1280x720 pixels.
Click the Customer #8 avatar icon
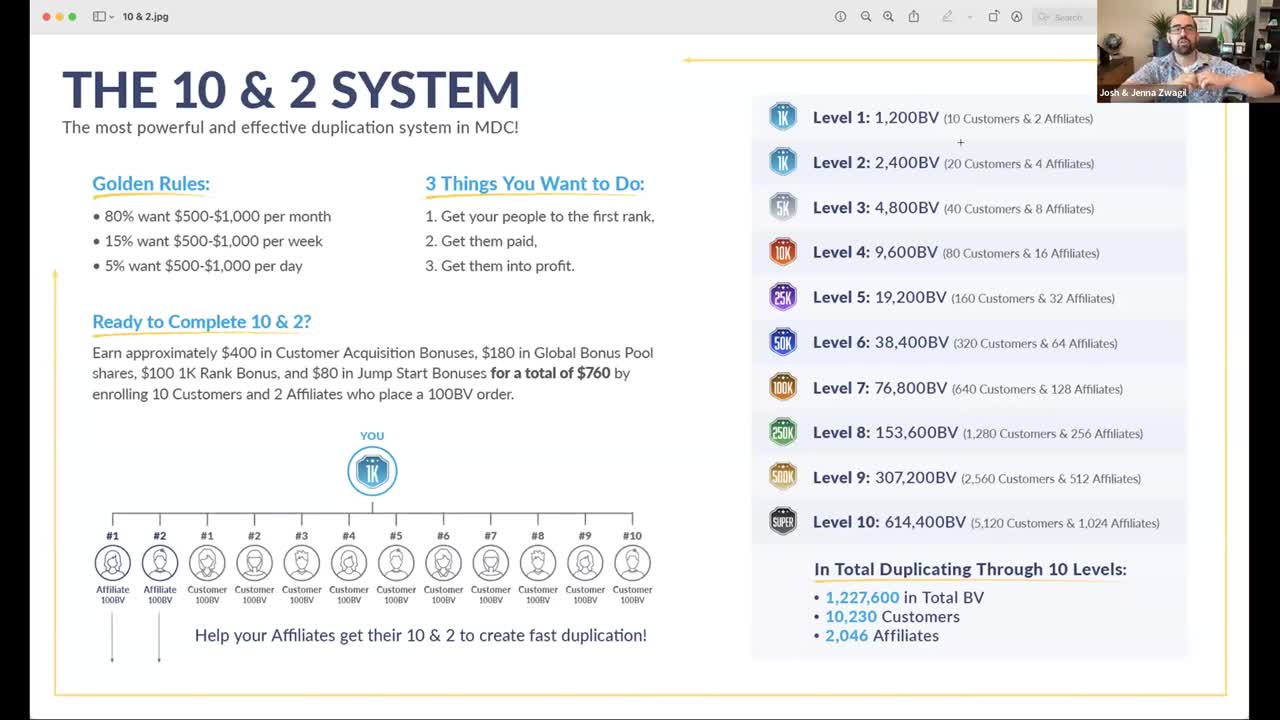click(x=538, y=563)
